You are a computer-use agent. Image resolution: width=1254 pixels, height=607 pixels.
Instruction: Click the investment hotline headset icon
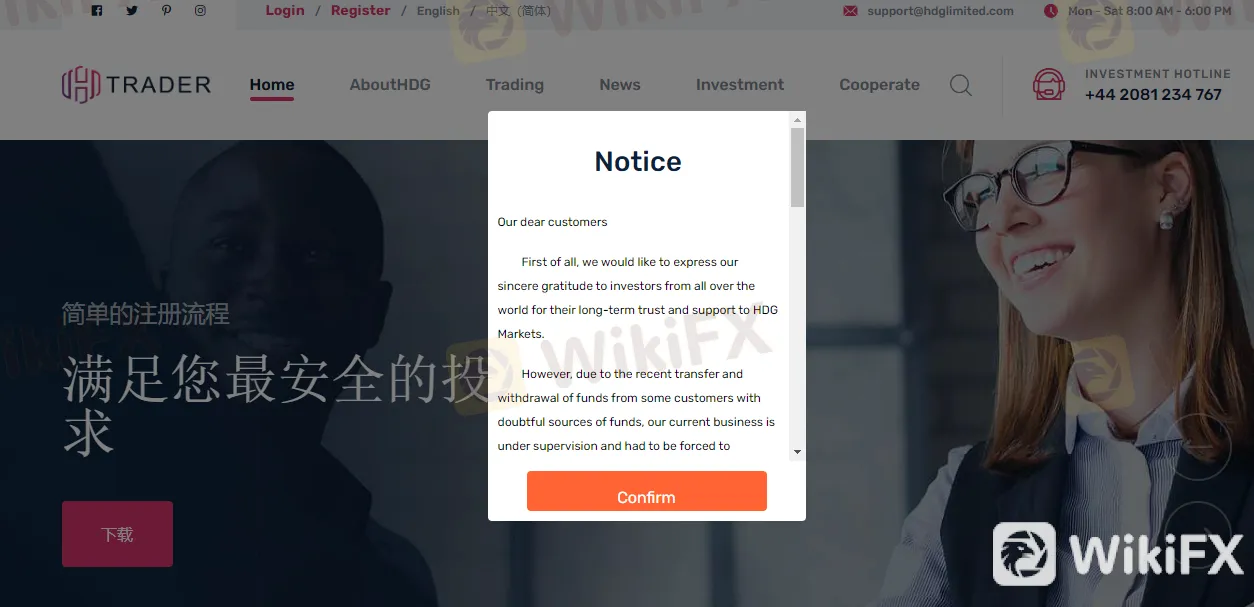1049,85
